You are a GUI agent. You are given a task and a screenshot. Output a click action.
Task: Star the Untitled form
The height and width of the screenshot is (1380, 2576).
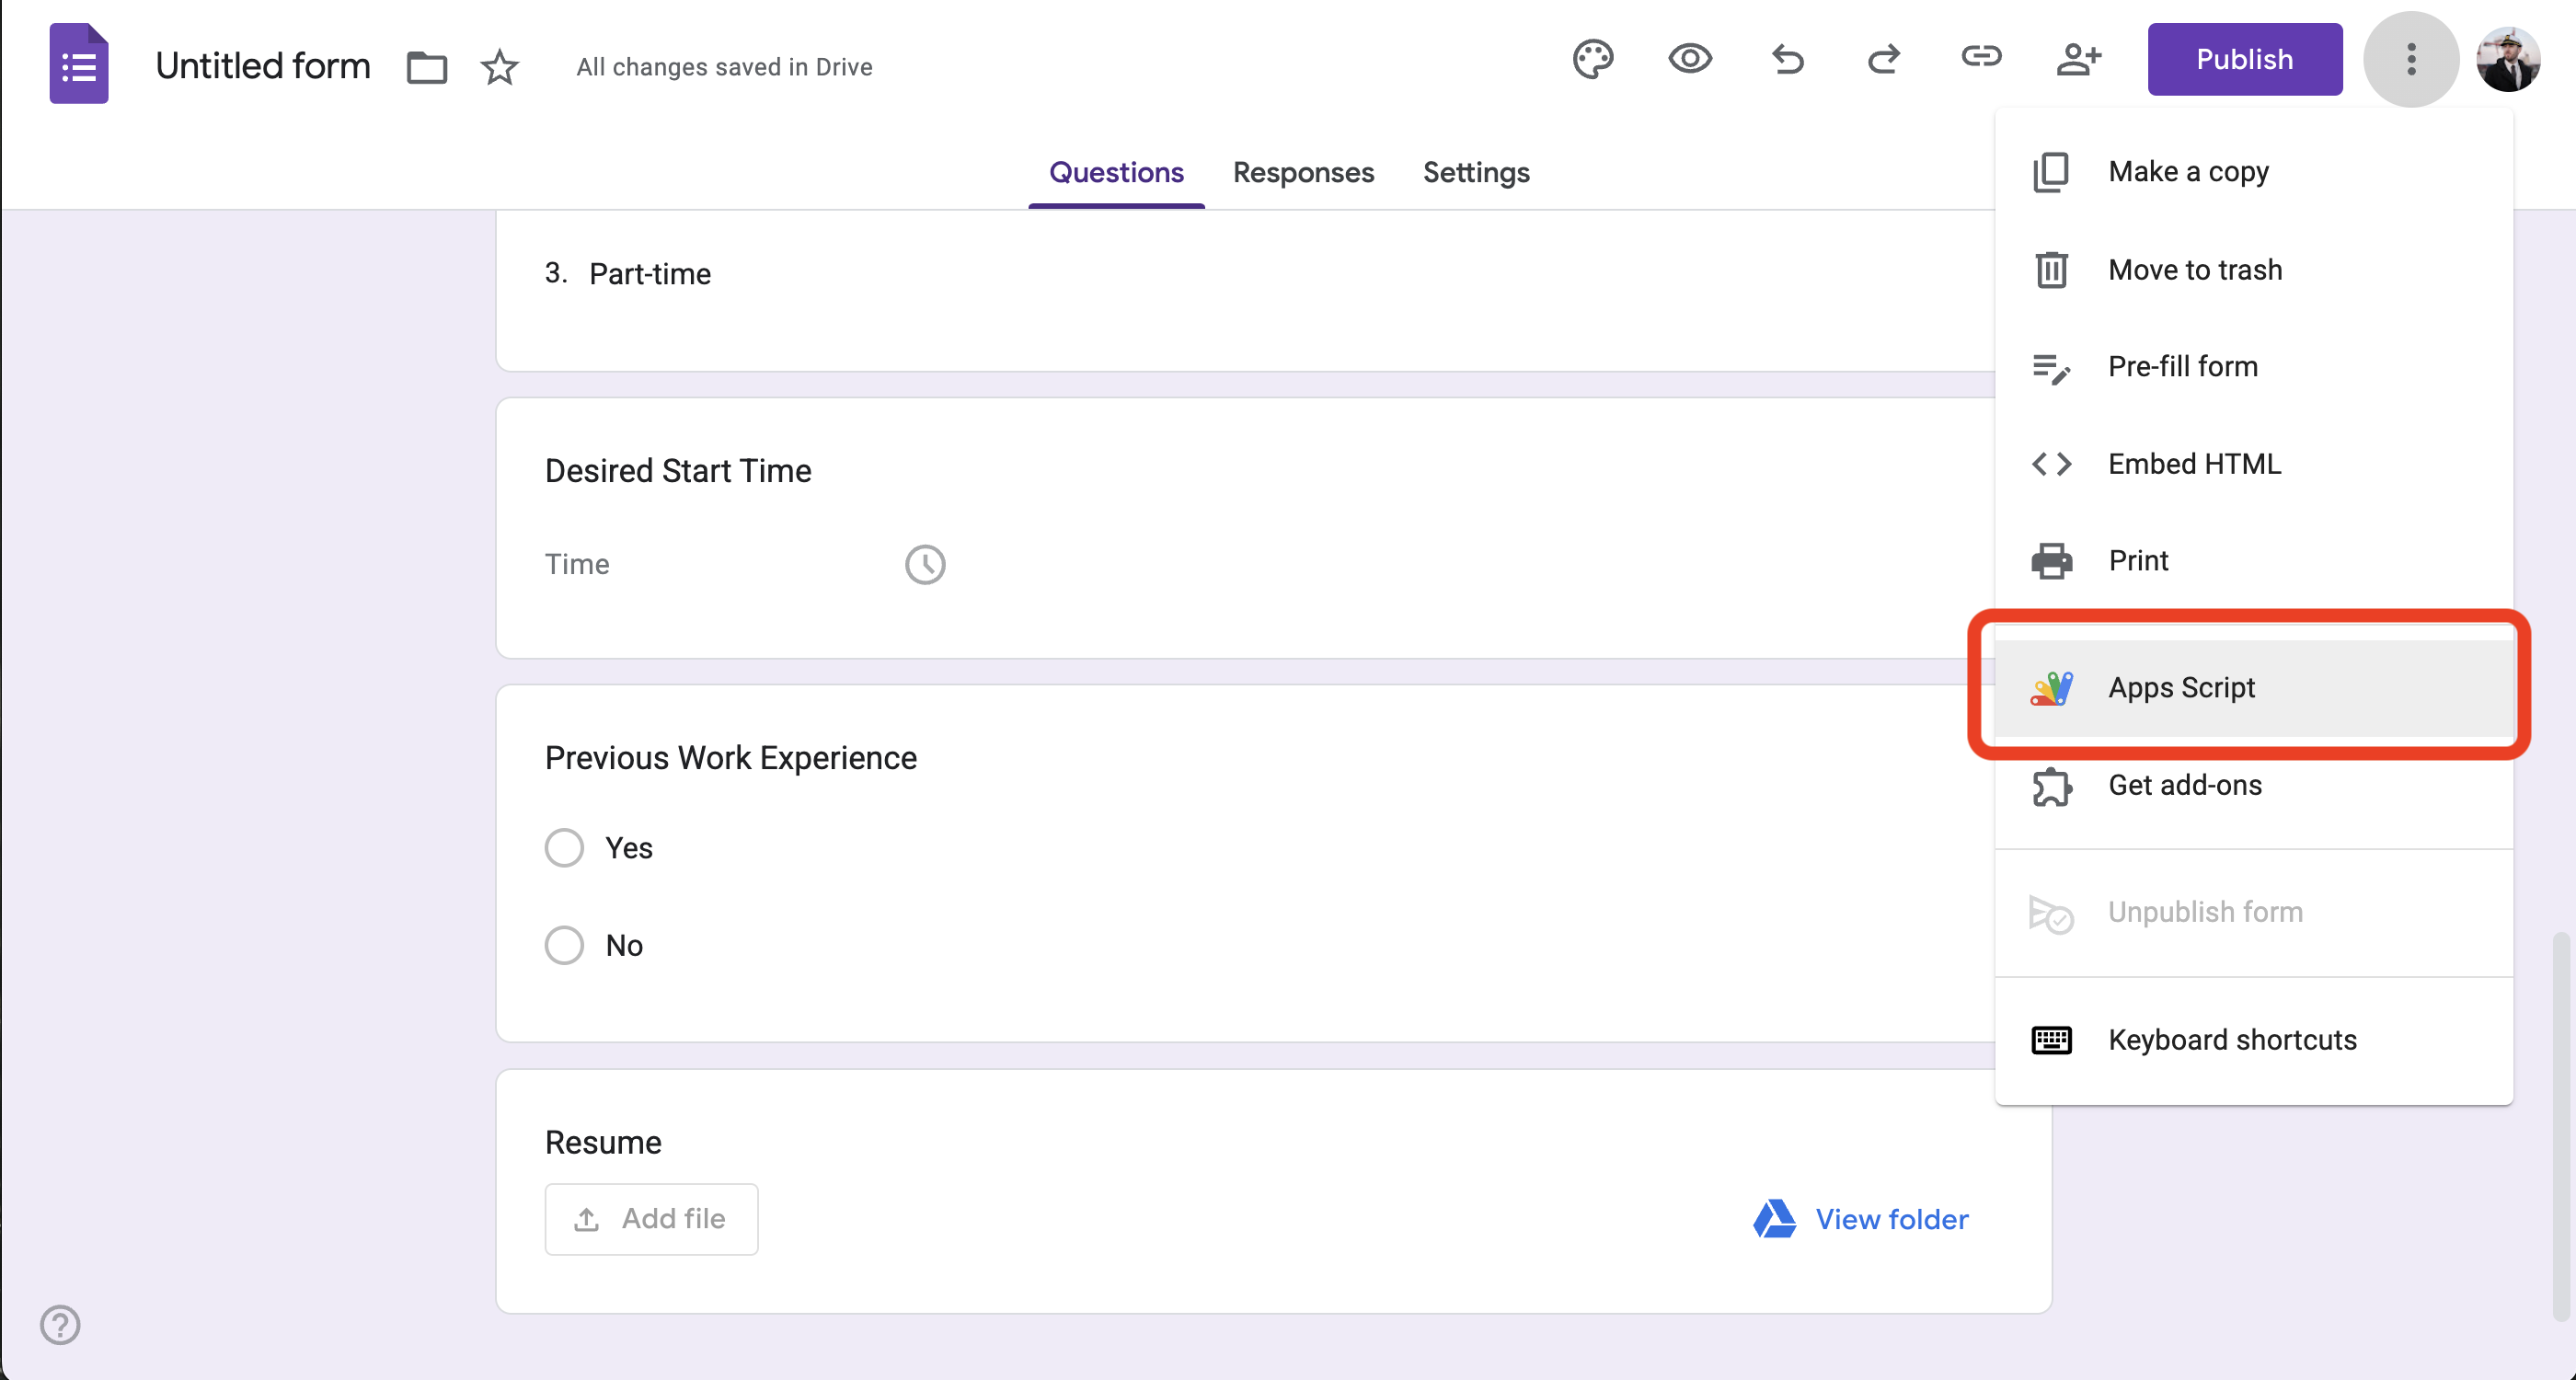499,67
